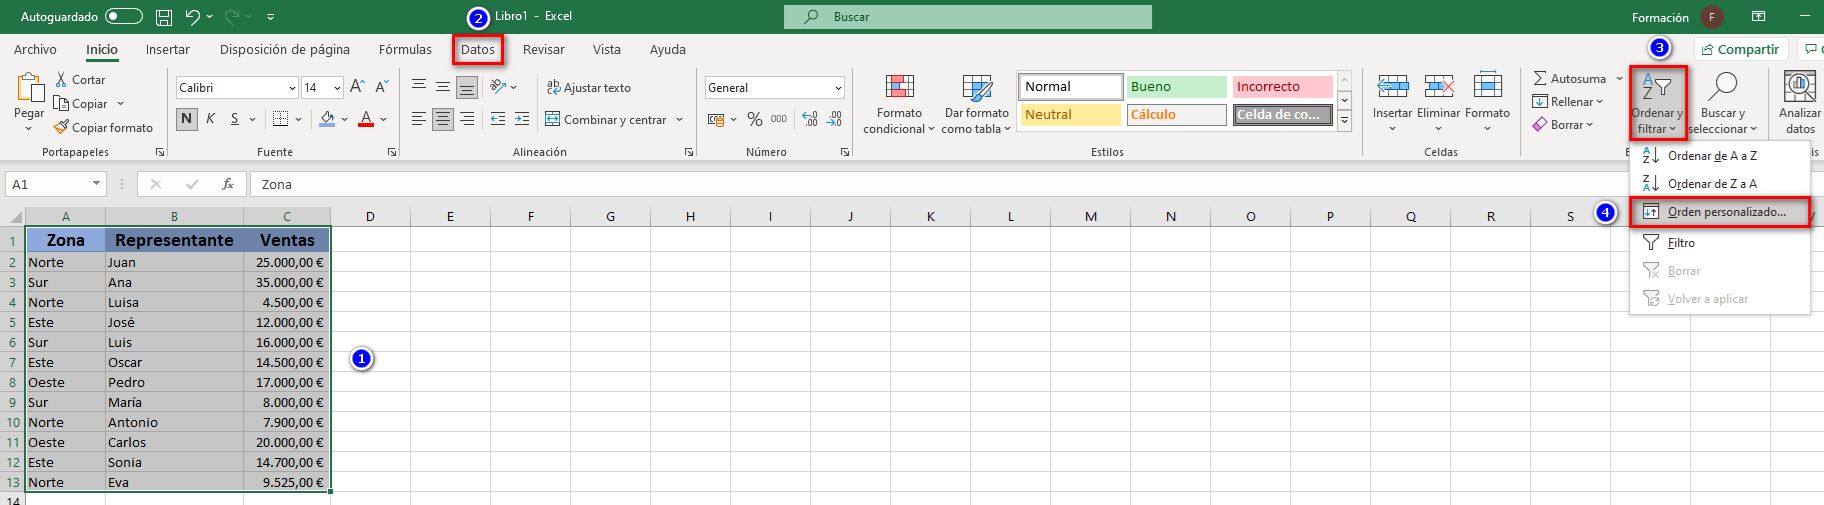Click the Undo arrow icon
Viewport: 1824px width, 505px height.
point(193,17)
